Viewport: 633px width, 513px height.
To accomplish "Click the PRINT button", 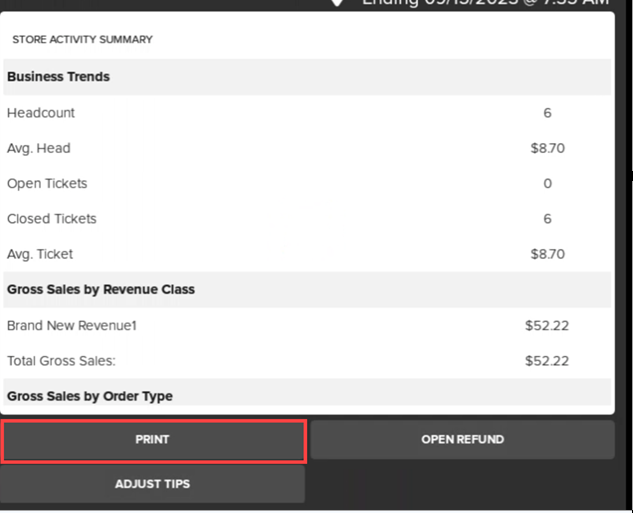I will [153, 440].
